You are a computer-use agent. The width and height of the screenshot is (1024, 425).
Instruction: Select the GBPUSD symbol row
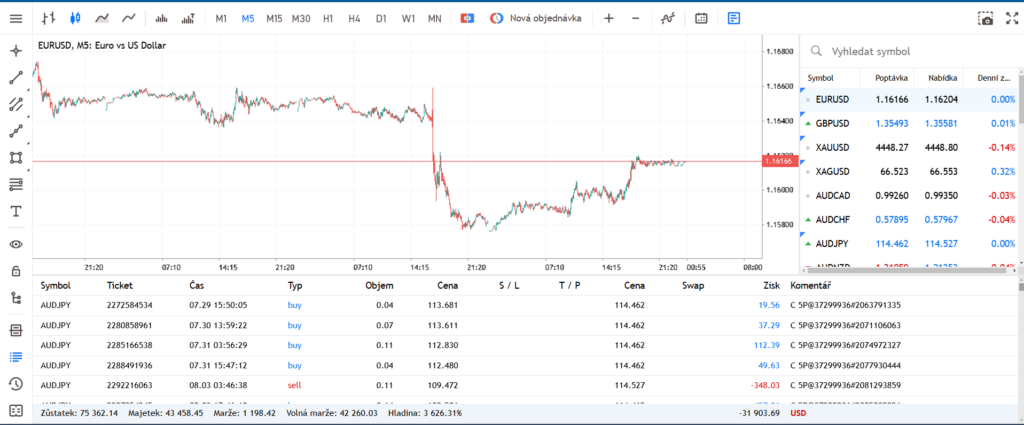[x=908, y=123]
